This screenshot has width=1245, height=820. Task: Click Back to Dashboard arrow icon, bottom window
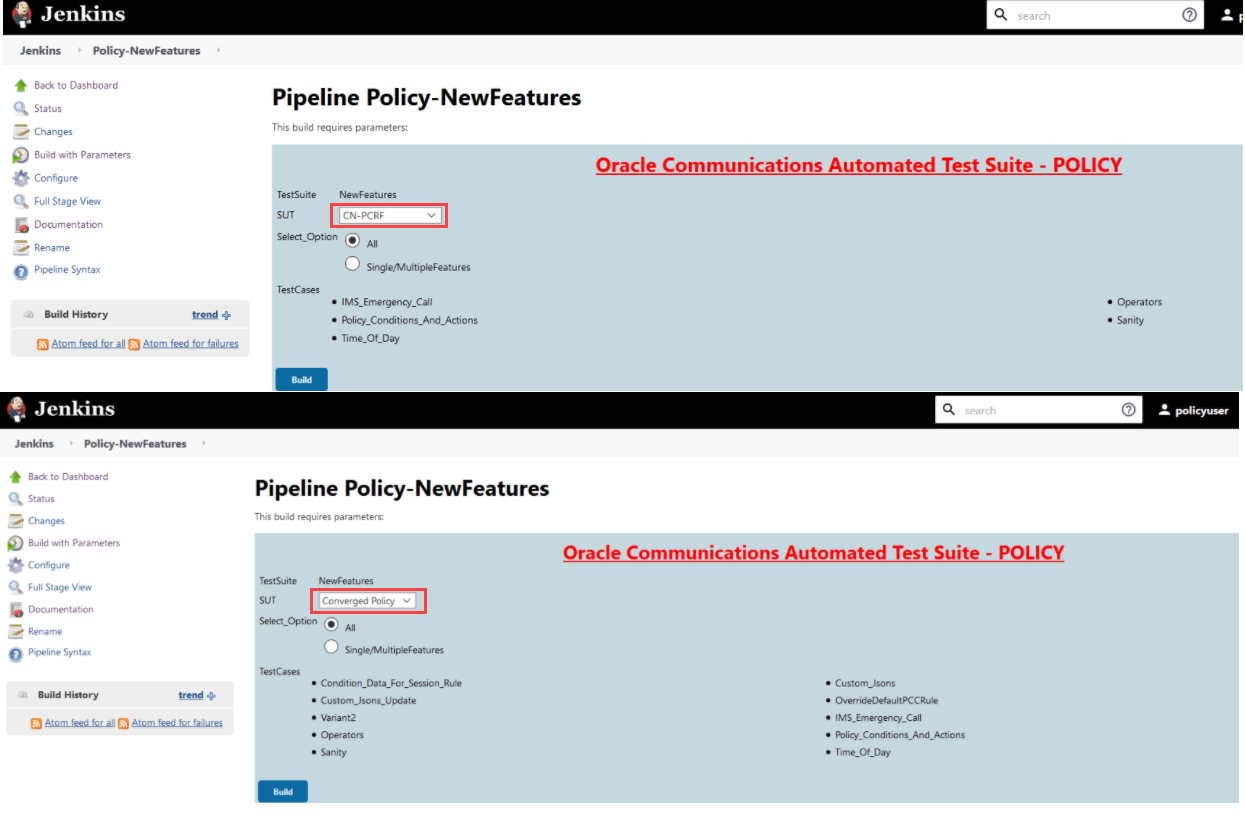point(16,477)
